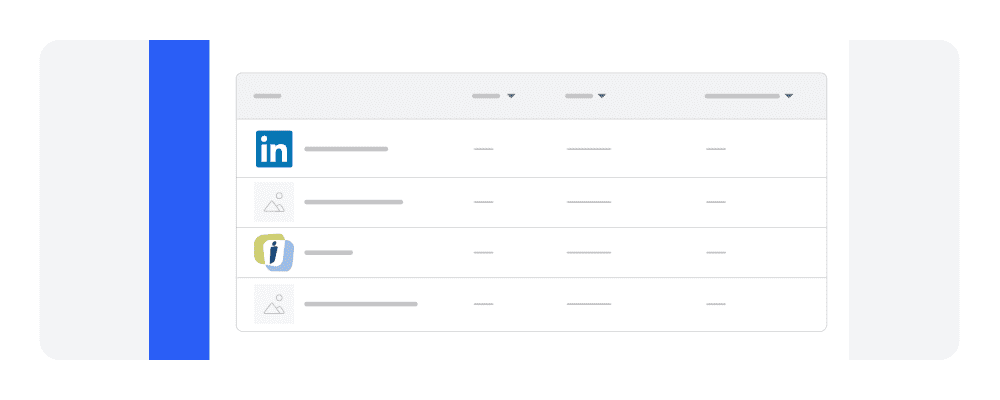Click the image placeholder in fourth row
1000x400 pixels.
pyautogui.click(x=273, y=304)
